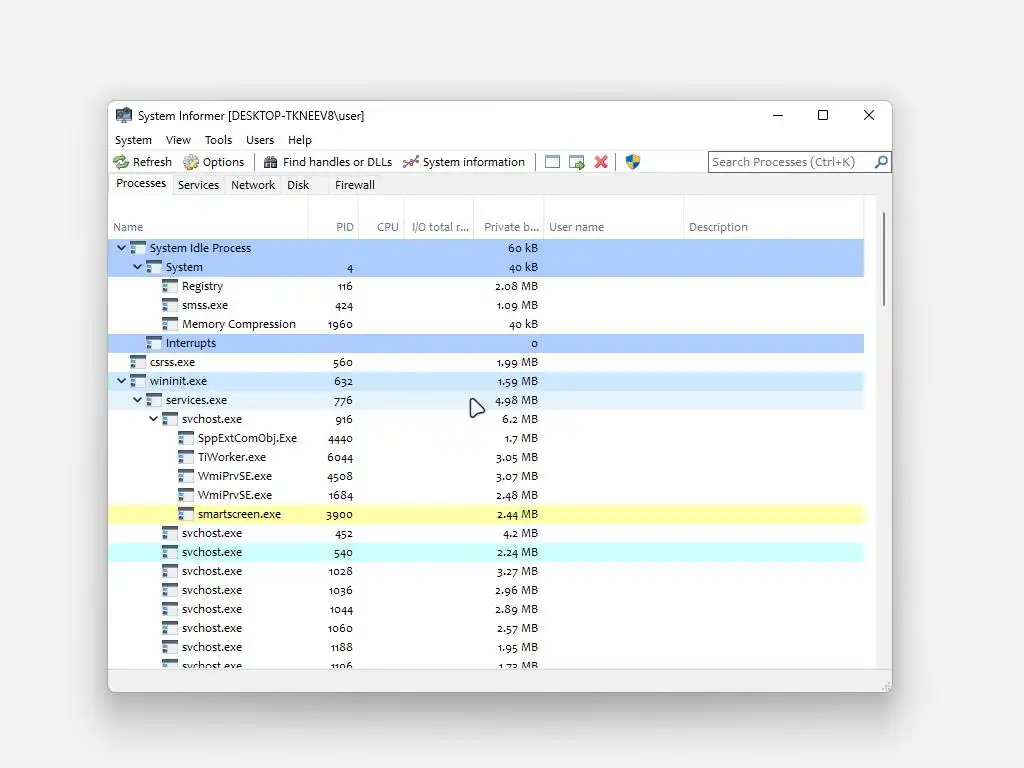This screenshot has height=768, width=1024.
Task: Select the WmiPrvSE.exe row with PID 4508
Action: pos(486,476)
